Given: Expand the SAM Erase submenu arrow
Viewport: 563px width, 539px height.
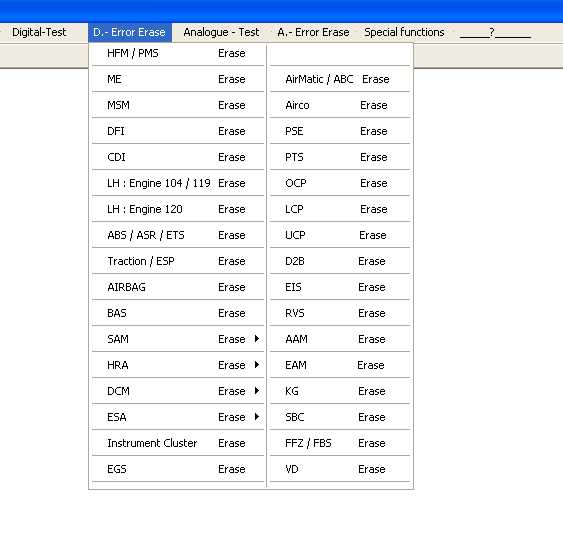Looking at the screenshot, I should pos(256,339).
